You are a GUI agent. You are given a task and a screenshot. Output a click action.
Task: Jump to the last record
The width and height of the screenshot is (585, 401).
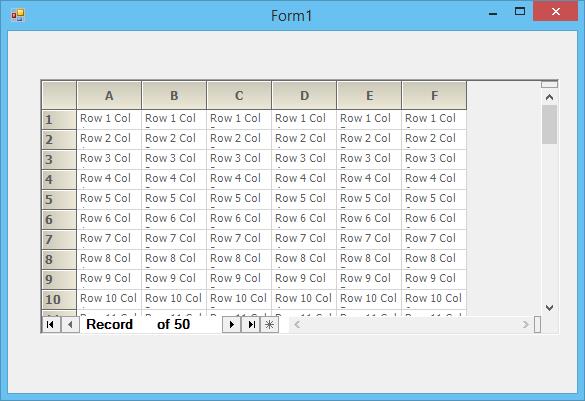click(251, 325)
